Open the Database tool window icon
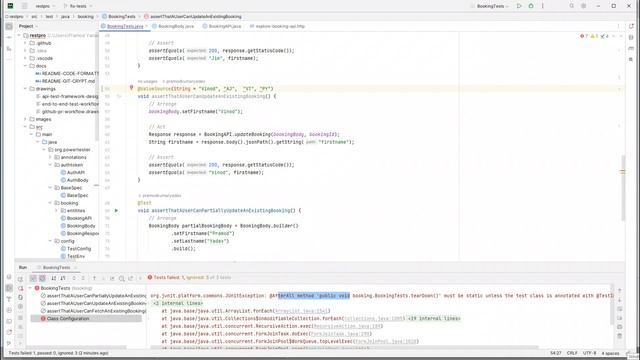Screen dimensions: 640x360 [631, 38]
